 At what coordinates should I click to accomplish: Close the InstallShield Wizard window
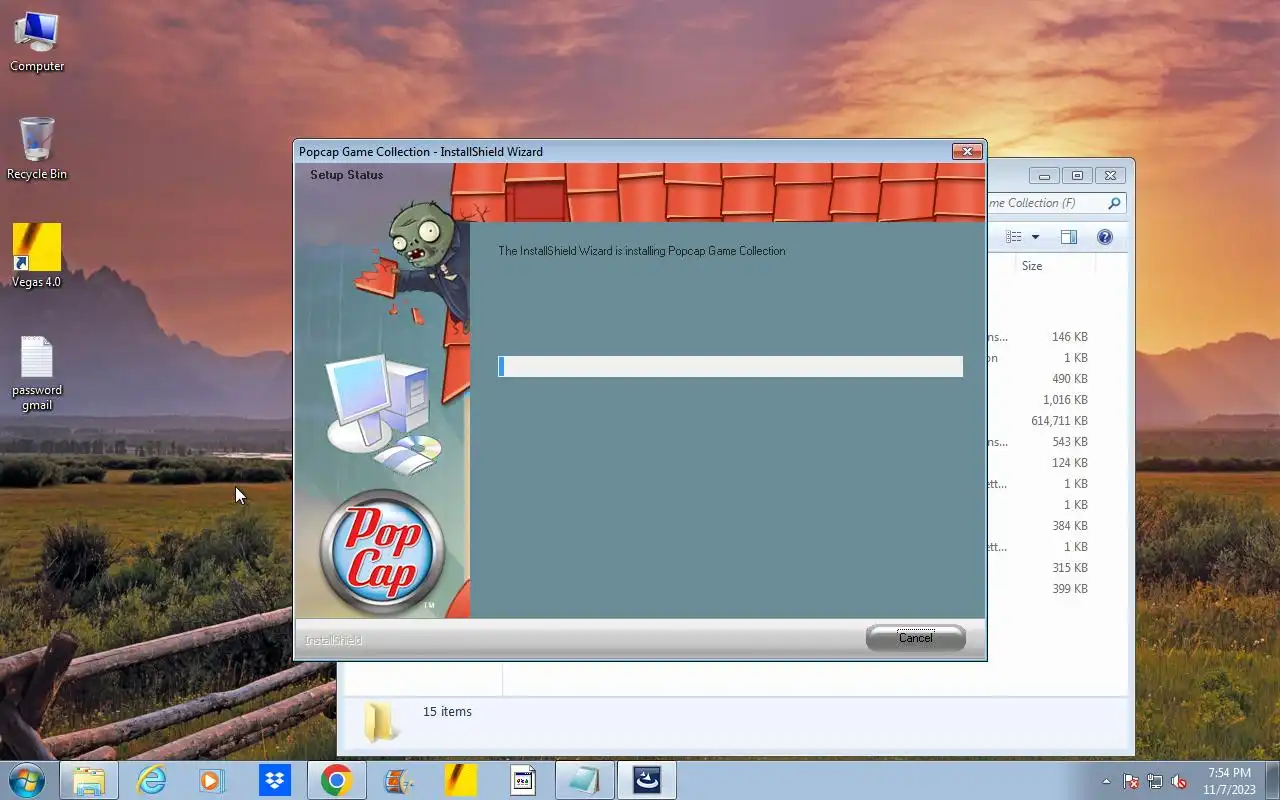click(x=966, y=152)
